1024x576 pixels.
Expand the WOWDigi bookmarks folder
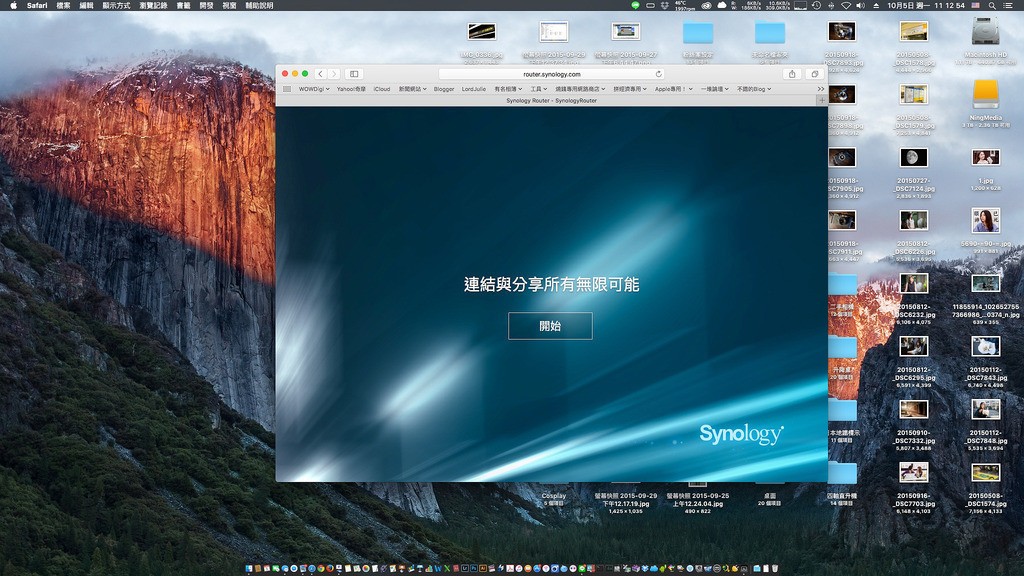click(x=314, y=89)
